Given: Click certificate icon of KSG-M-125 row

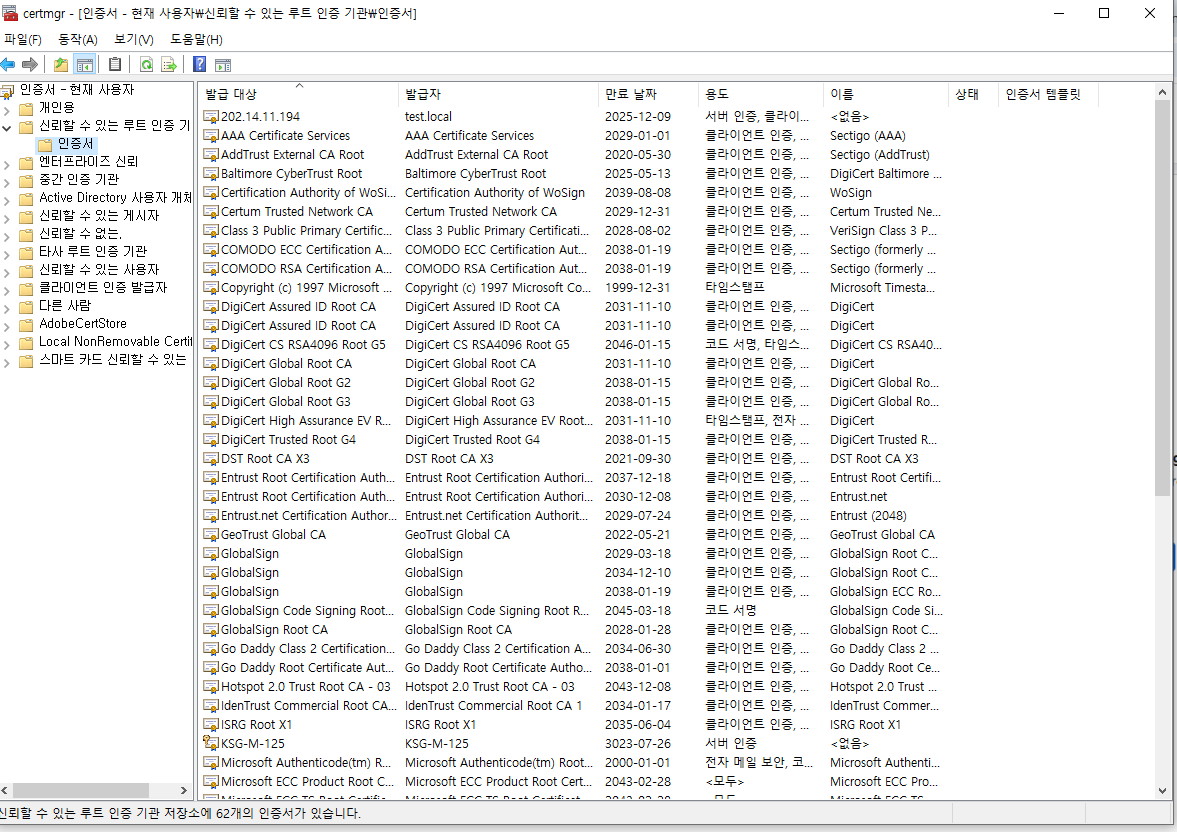Looking at the screenshot, I should [x=211, y=743].
